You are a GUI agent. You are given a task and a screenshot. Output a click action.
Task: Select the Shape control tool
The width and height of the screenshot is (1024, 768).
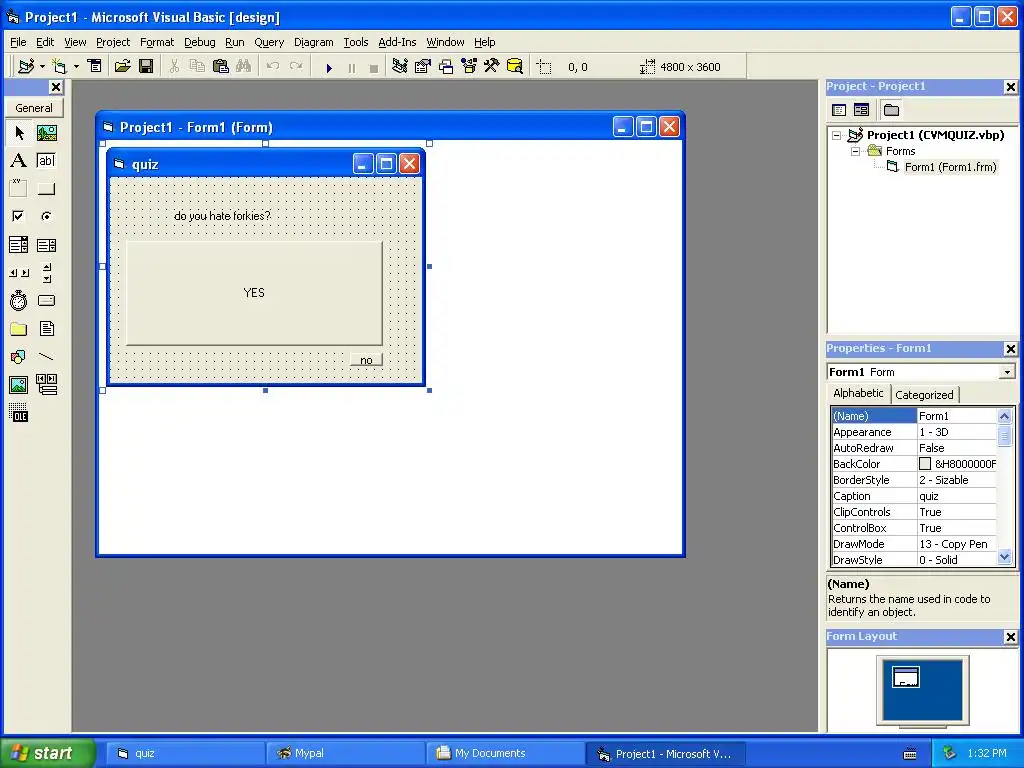pyautogui.click(x=19, y=357)
